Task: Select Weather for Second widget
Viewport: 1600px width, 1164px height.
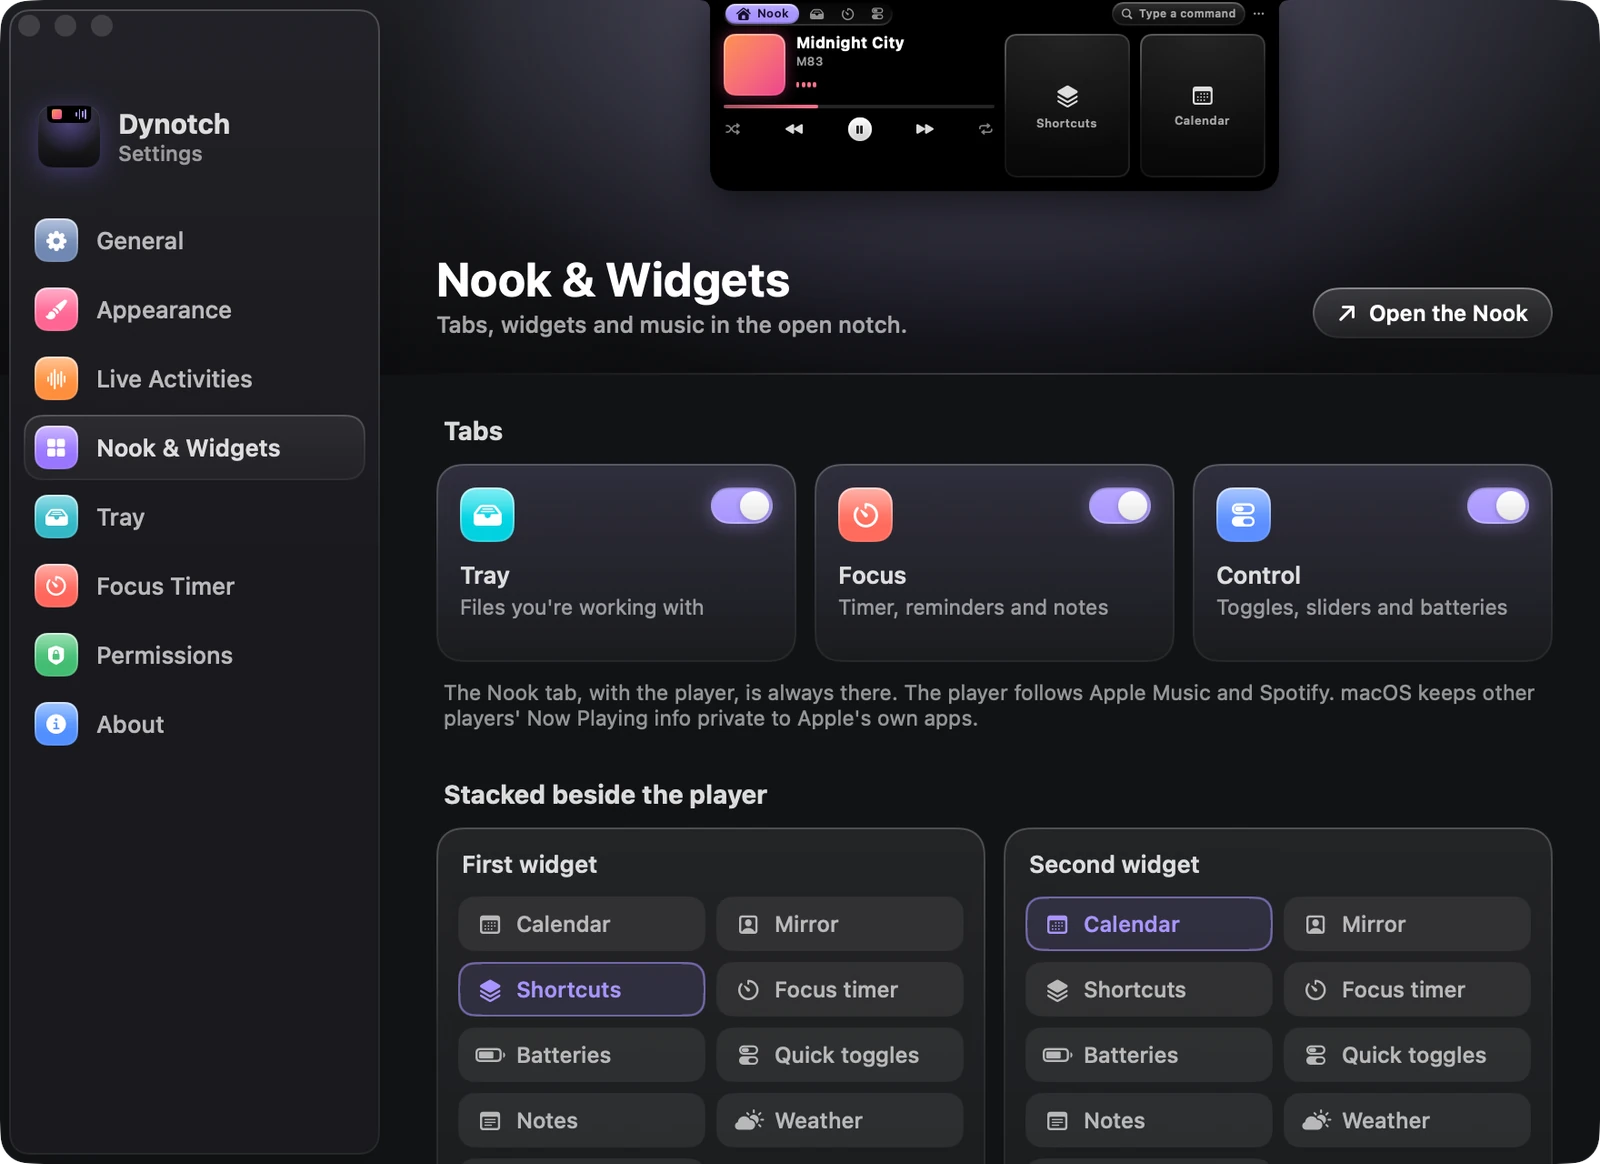Action: coord(1407,1120)
